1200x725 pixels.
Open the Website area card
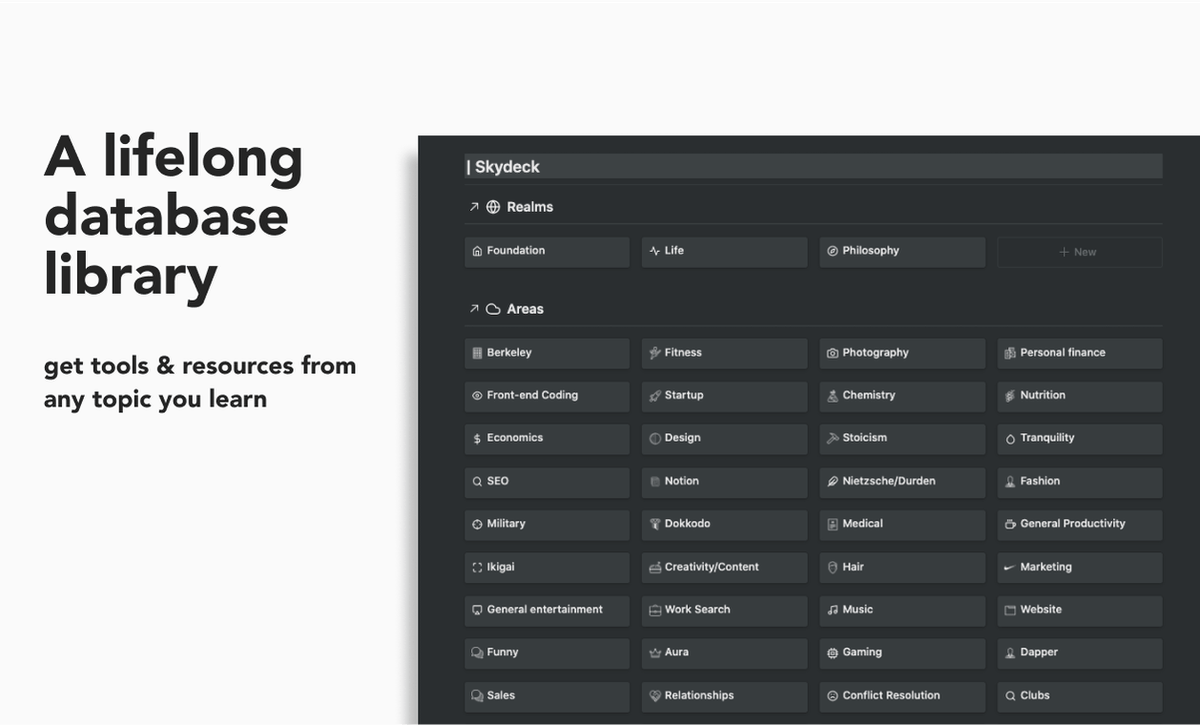[x=1080, y=610]
